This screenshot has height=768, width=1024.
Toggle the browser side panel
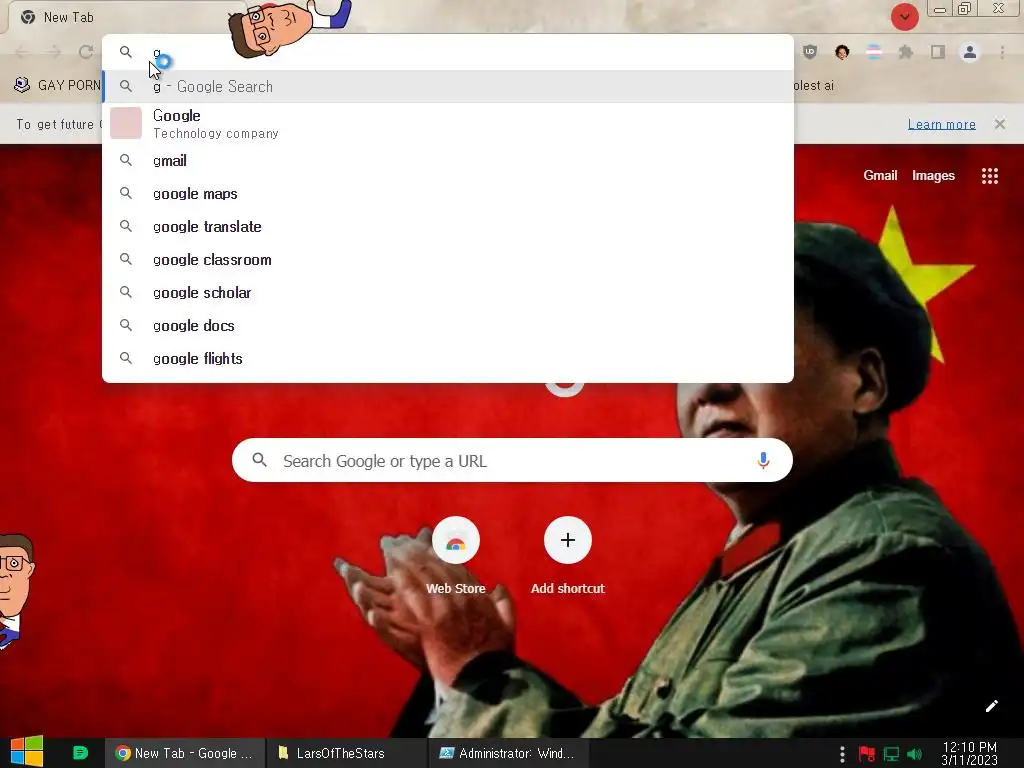938,52
